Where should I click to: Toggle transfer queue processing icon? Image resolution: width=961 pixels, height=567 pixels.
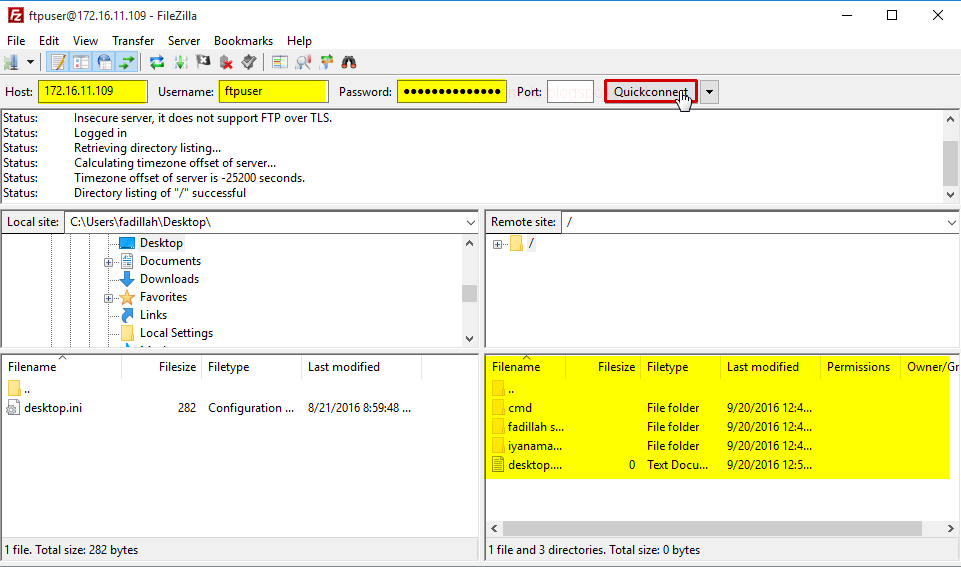point(180,62)
